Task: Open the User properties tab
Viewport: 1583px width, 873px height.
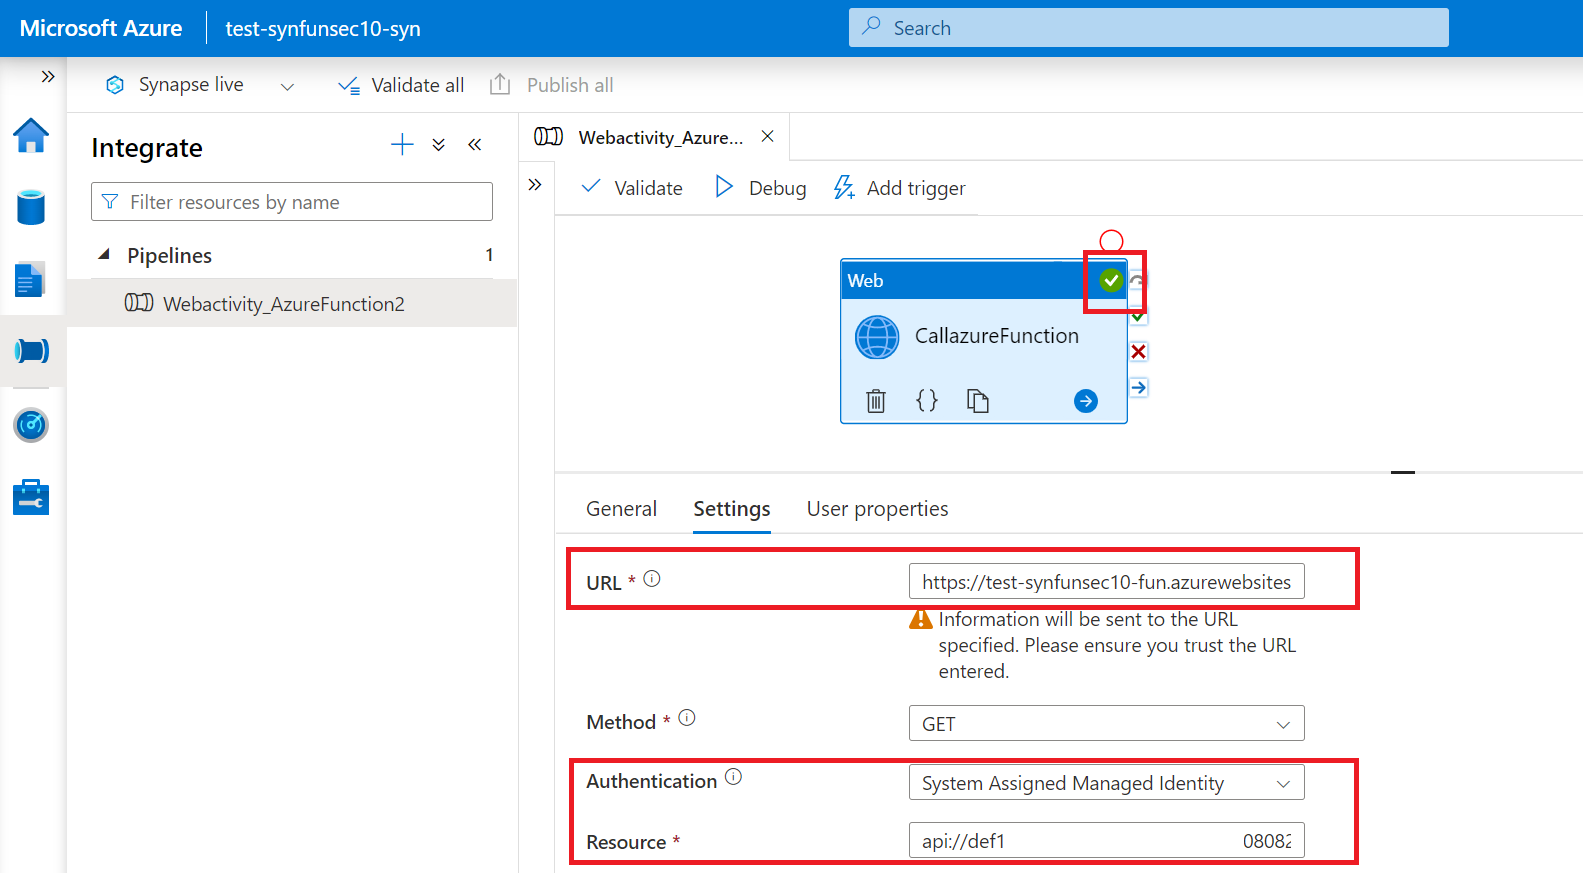Action: (877, 509)
